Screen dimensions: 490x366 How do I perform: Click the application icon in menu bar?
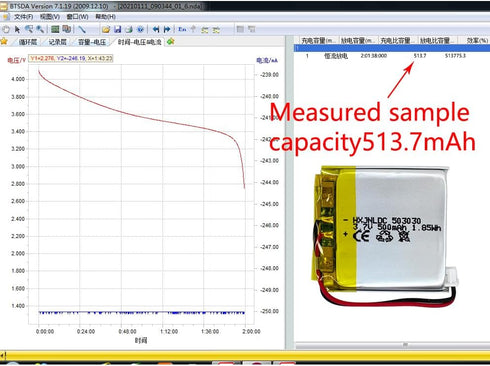5,17
